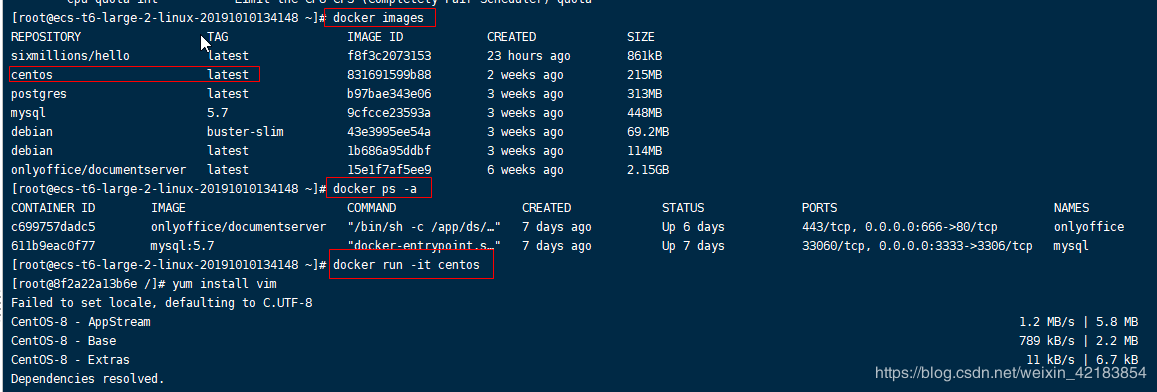Click '2 weeks ago' created value
Image resolution: width=1157 pixels, height=392 pixels.
click(x=525, y=75)
